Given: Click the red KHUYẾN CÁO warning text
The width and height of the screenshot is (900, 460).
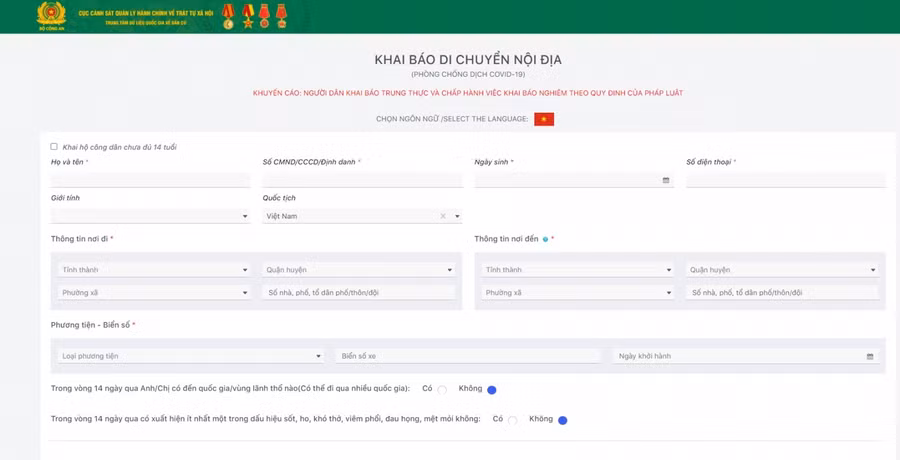Looking at the screenshot, I should click(468, 93).
